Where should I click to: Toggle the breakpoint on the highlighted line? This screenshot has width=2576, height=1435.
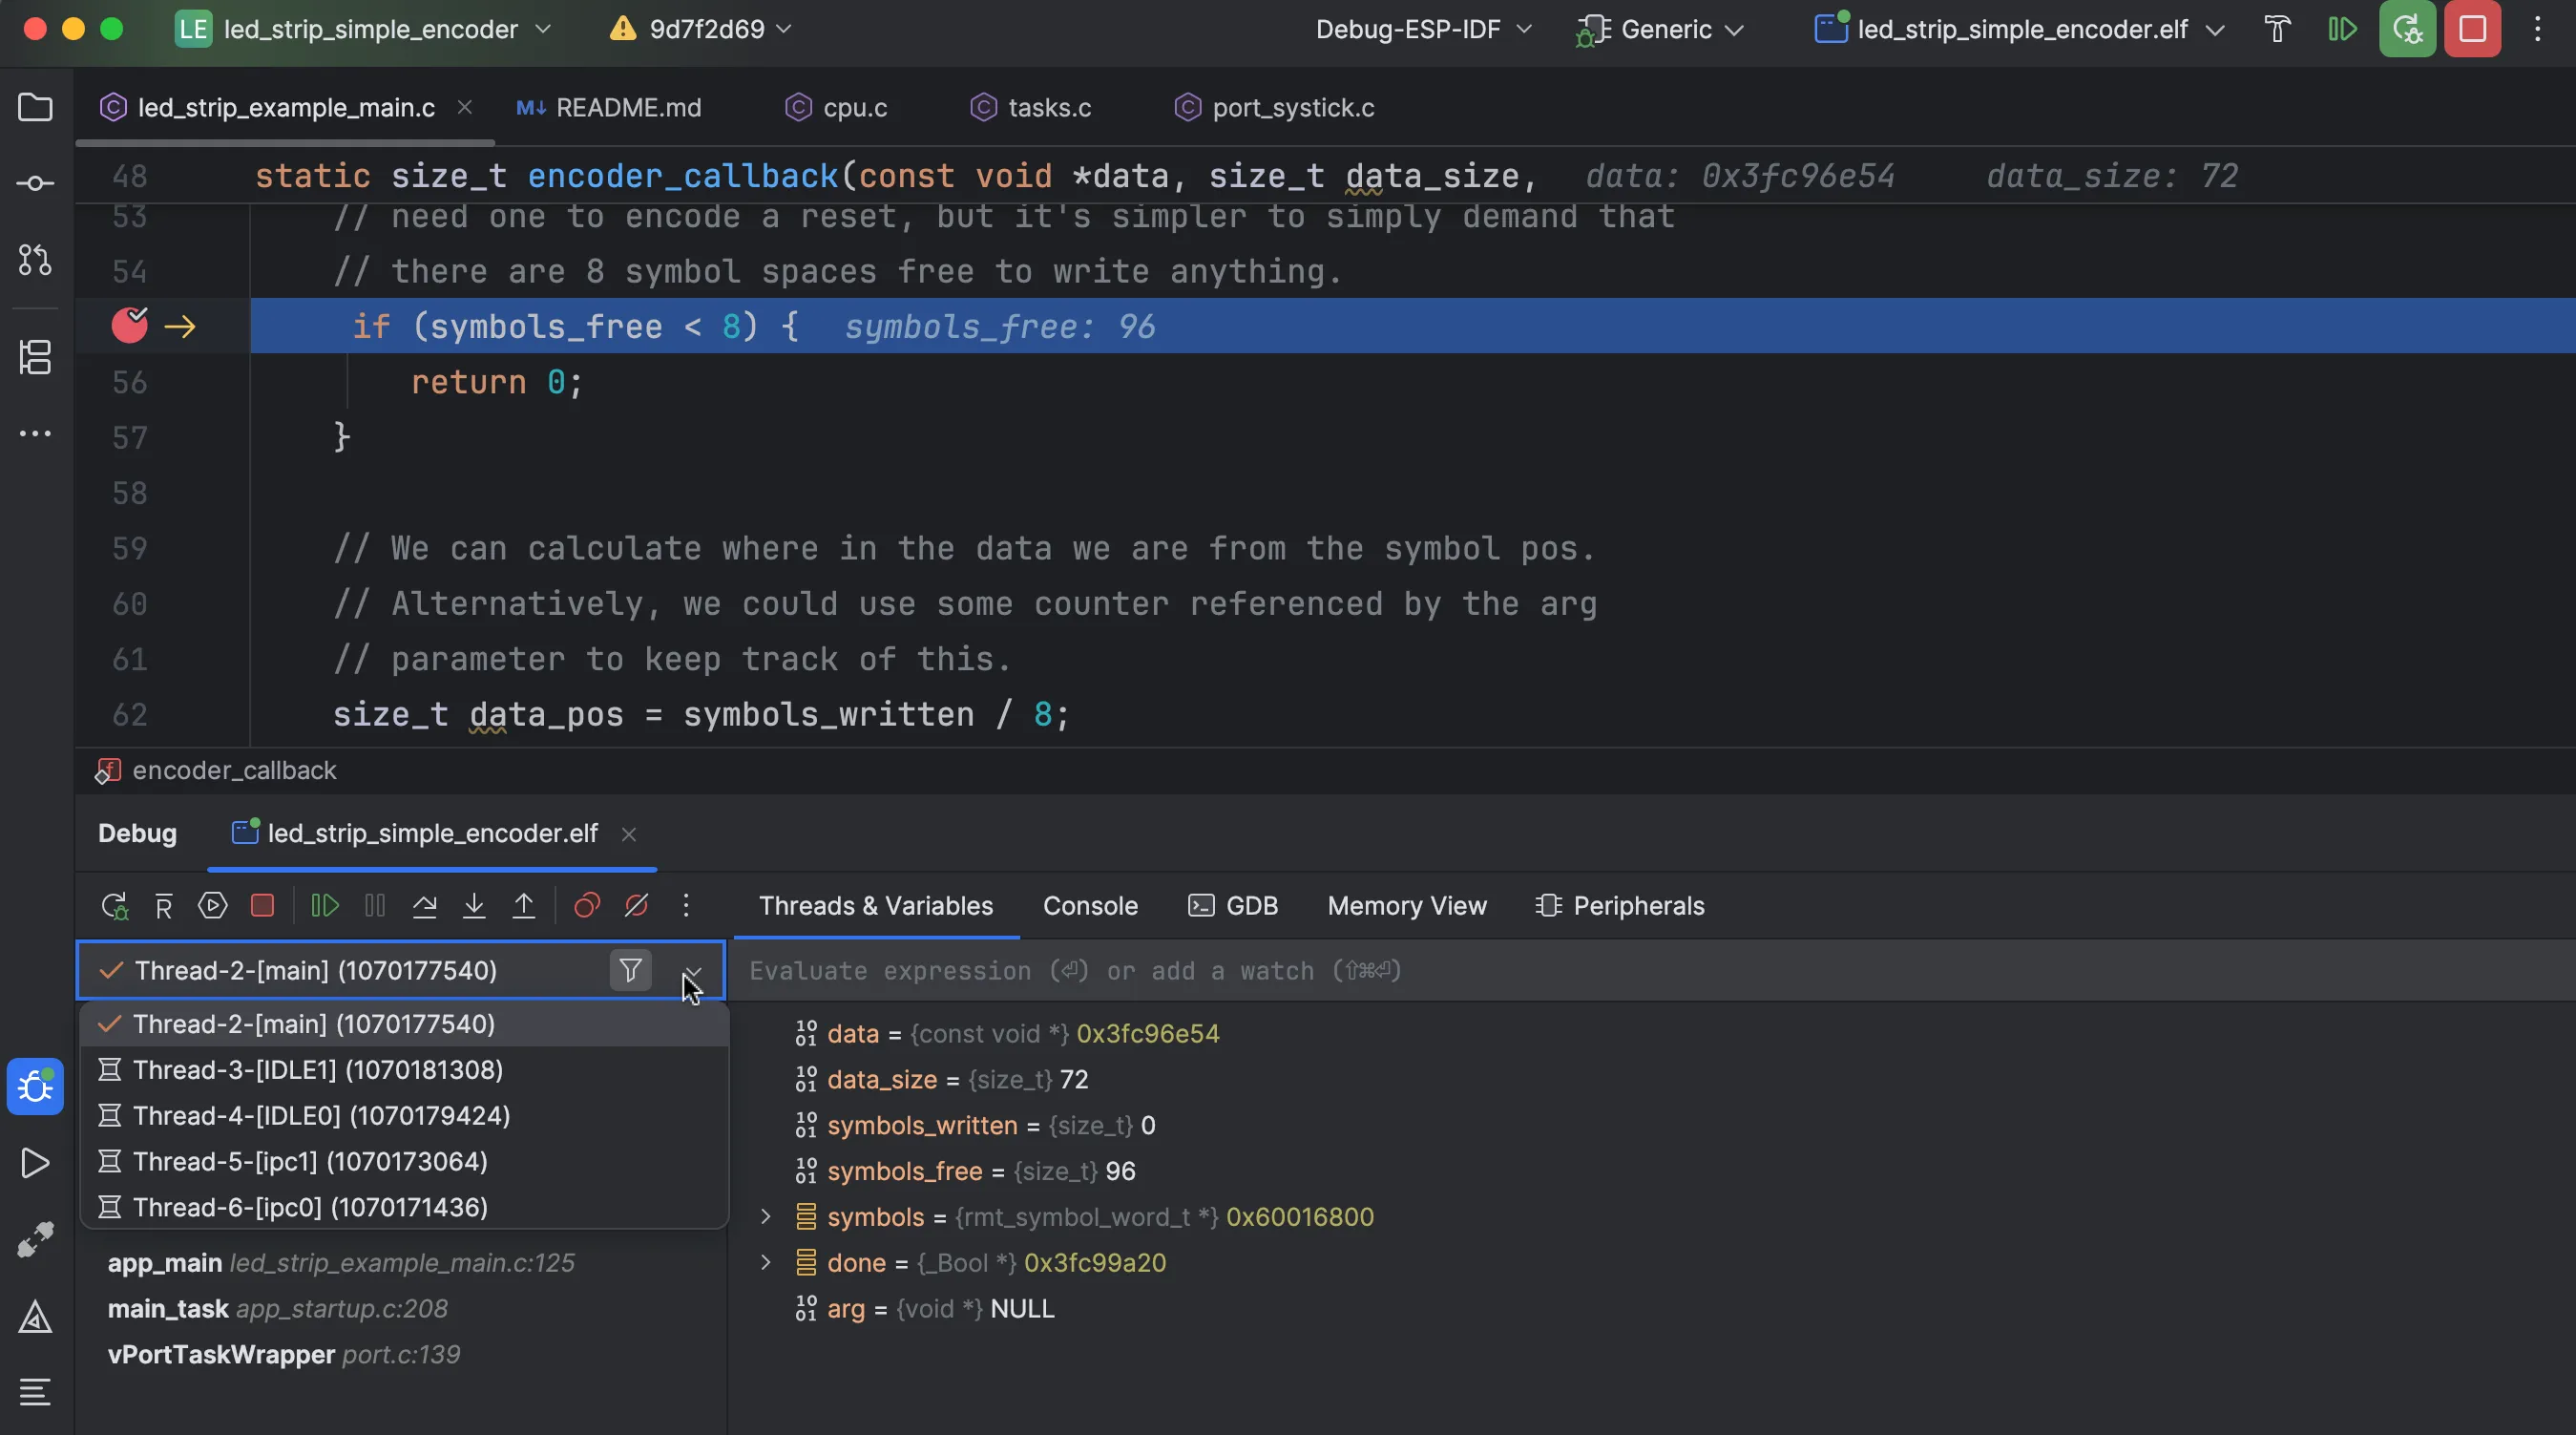(130, 326)
